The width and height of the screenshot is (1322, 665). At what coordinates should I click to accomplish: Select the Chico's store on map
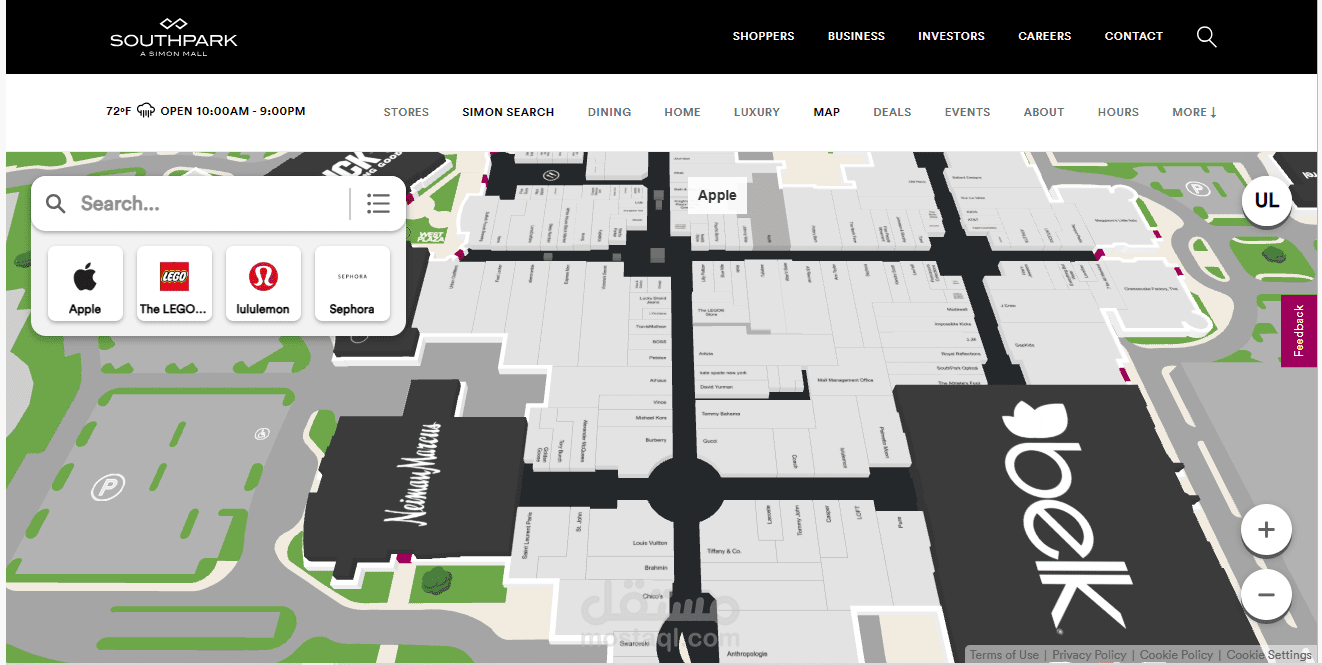pos(652,596)
